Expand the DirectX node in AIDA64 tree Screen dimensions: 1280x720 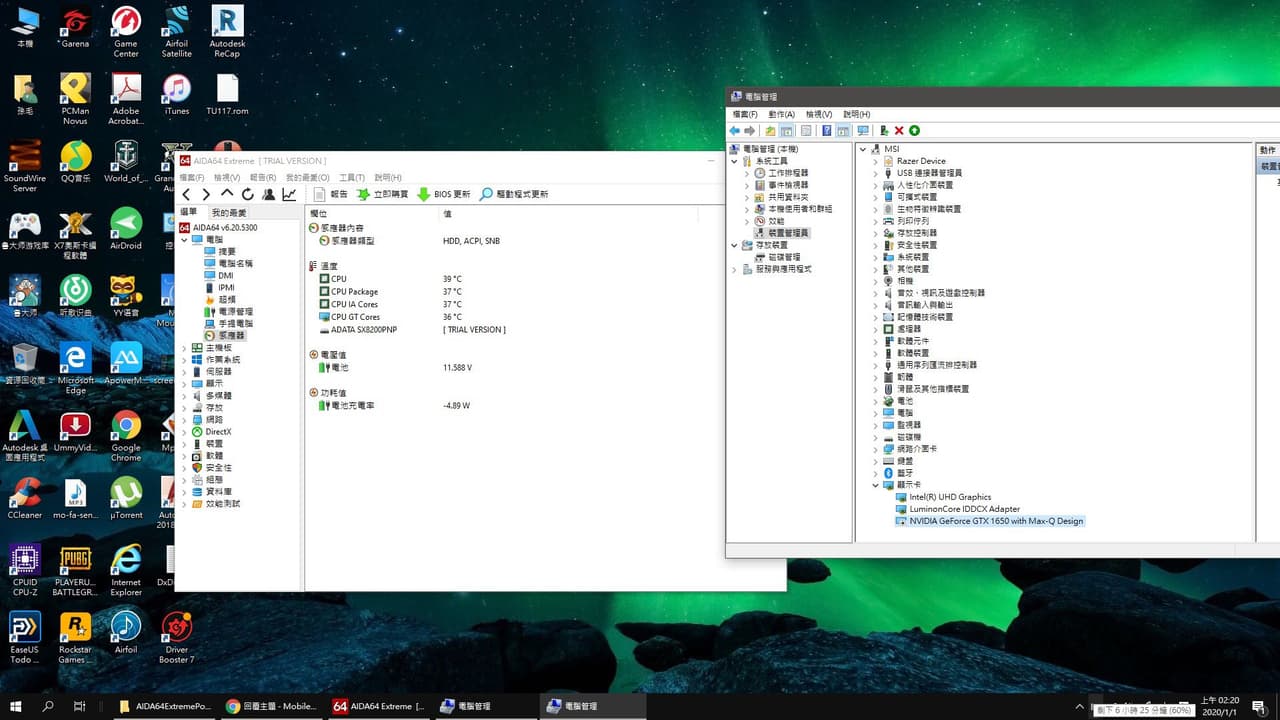click(x=184, y=432)
